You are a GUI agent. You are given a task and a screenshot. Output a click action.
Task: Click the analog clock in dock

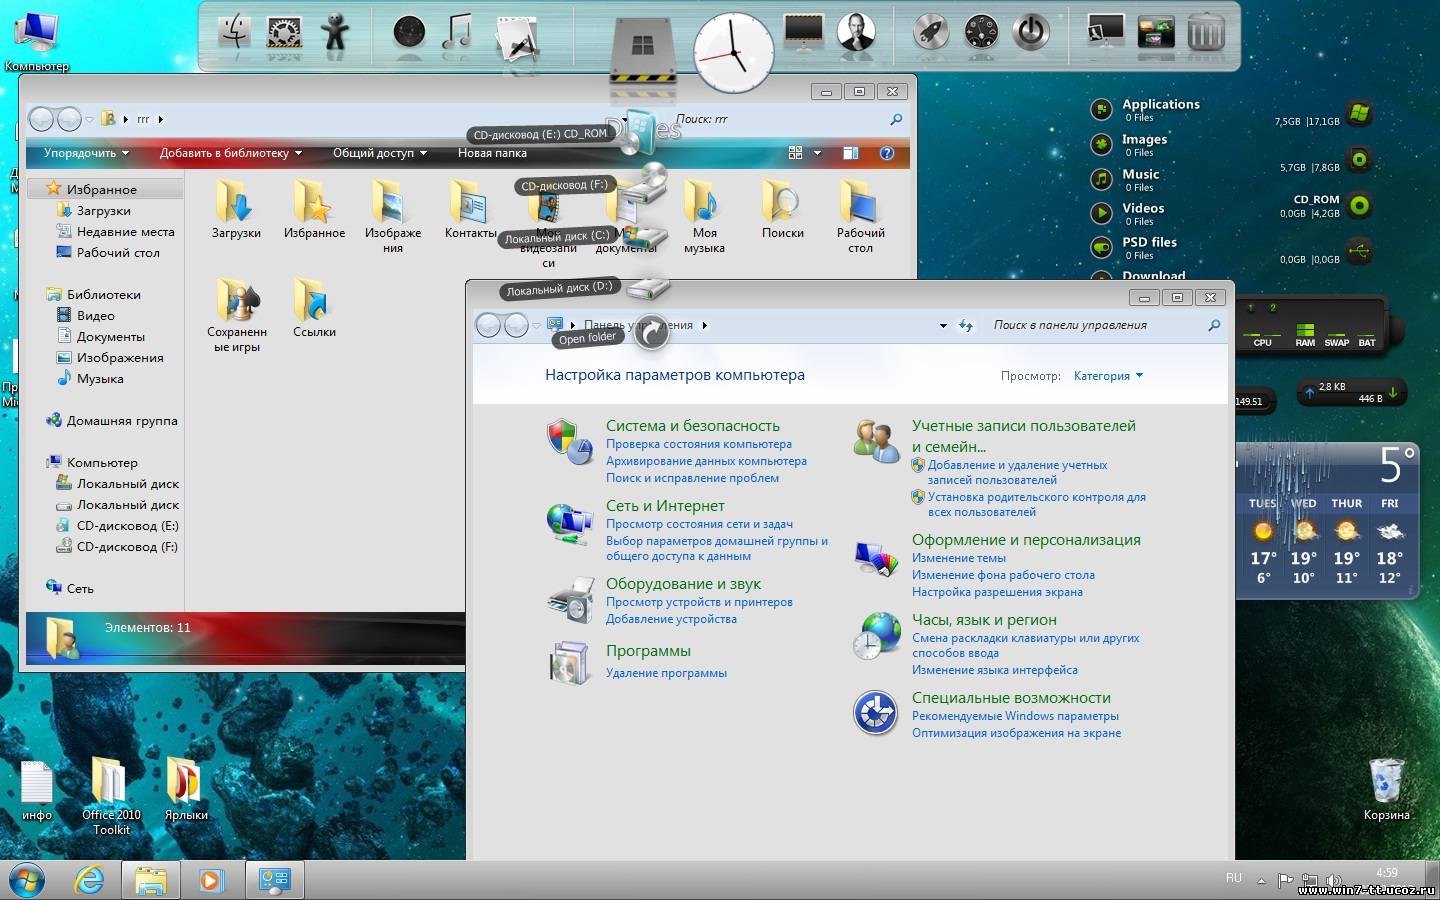click(x=734, y=52)
